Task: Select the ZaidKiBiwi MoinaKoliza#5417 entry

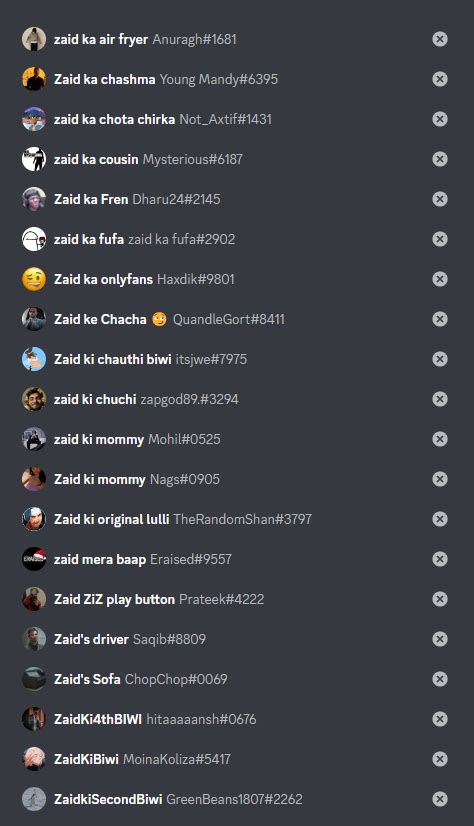Action: click(237, 759)
